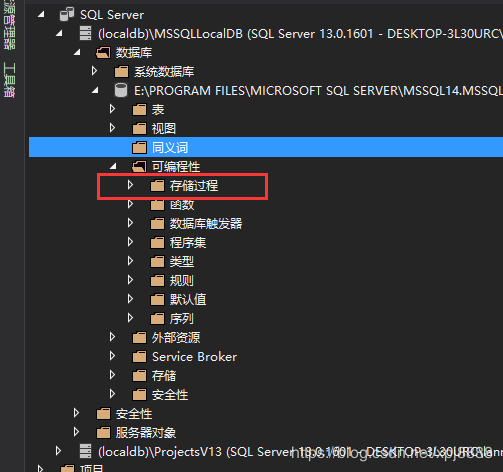Expand the 数据库触发器 node
Image resolution: width=503 pixels, height=472 pixels.
[130, 223]
